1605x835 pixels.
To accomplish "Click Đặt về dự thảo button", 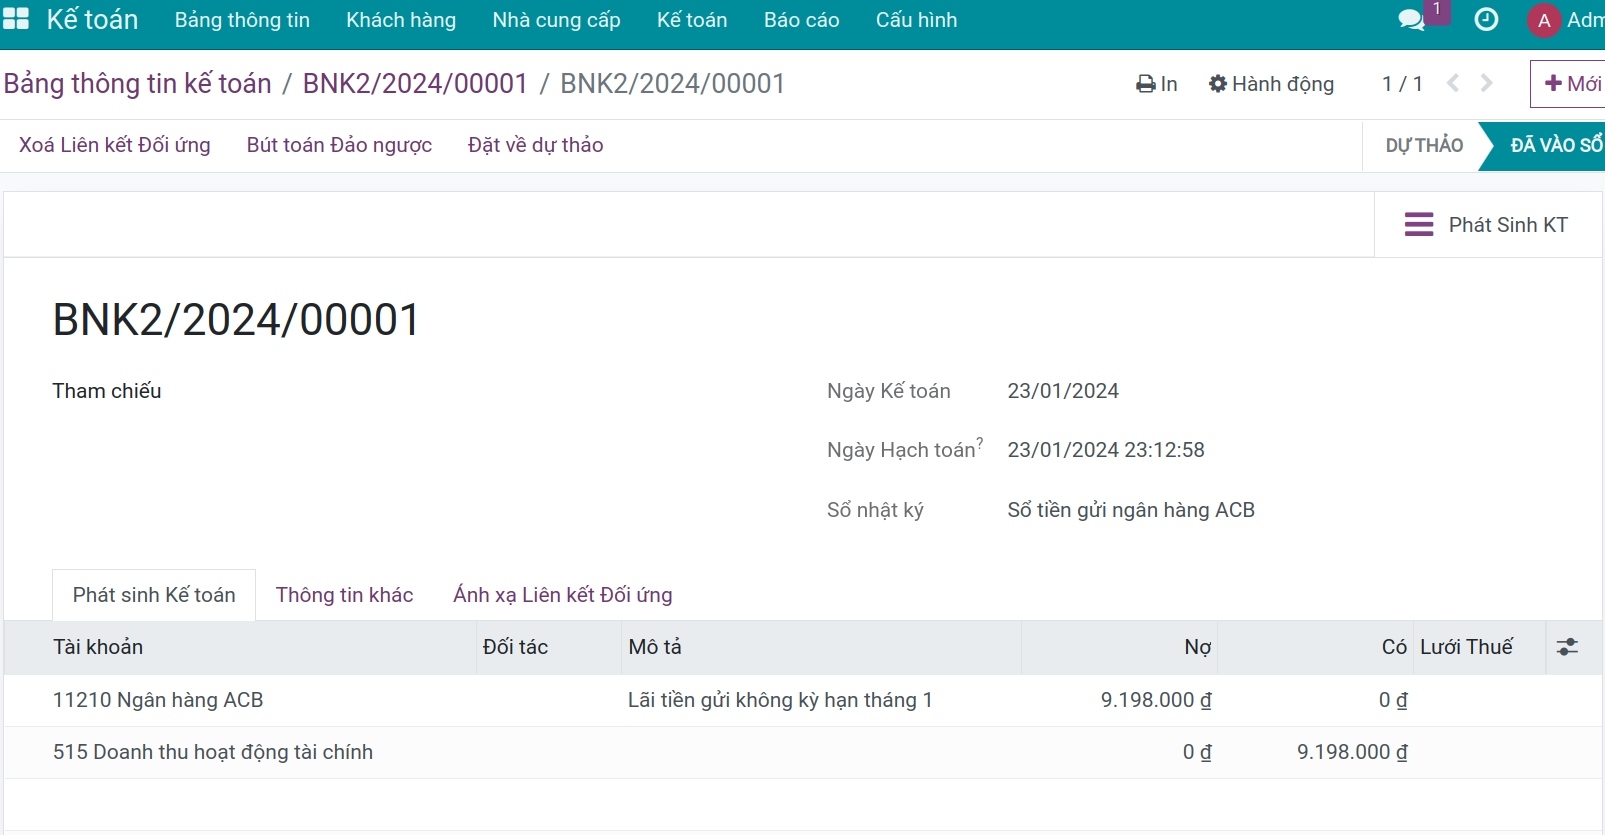I will point(535,145).
